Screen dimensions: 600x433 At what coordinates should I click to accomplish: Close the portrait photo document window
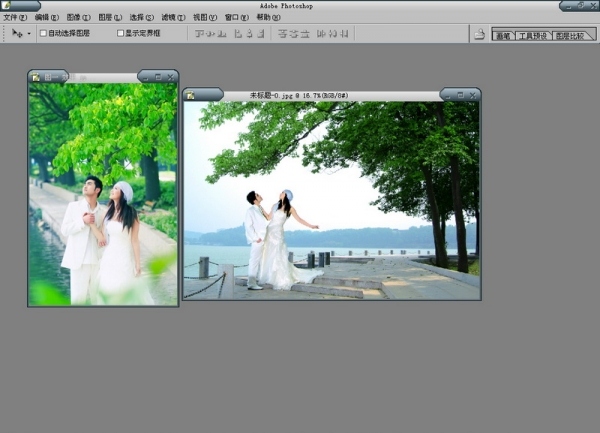tap(171, 77)
